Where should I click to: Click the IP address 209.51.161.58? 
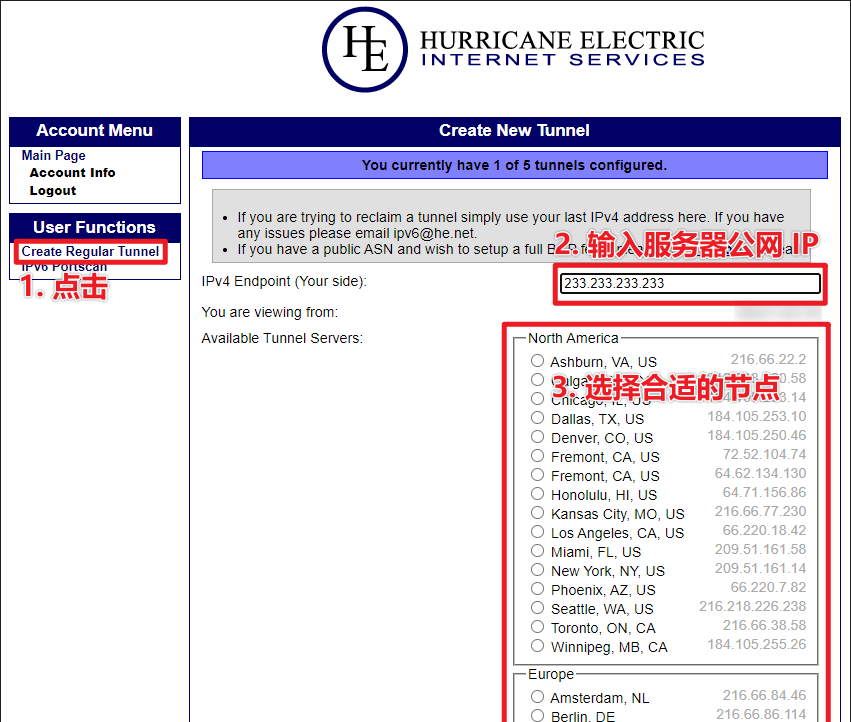(x=760, y=549)
